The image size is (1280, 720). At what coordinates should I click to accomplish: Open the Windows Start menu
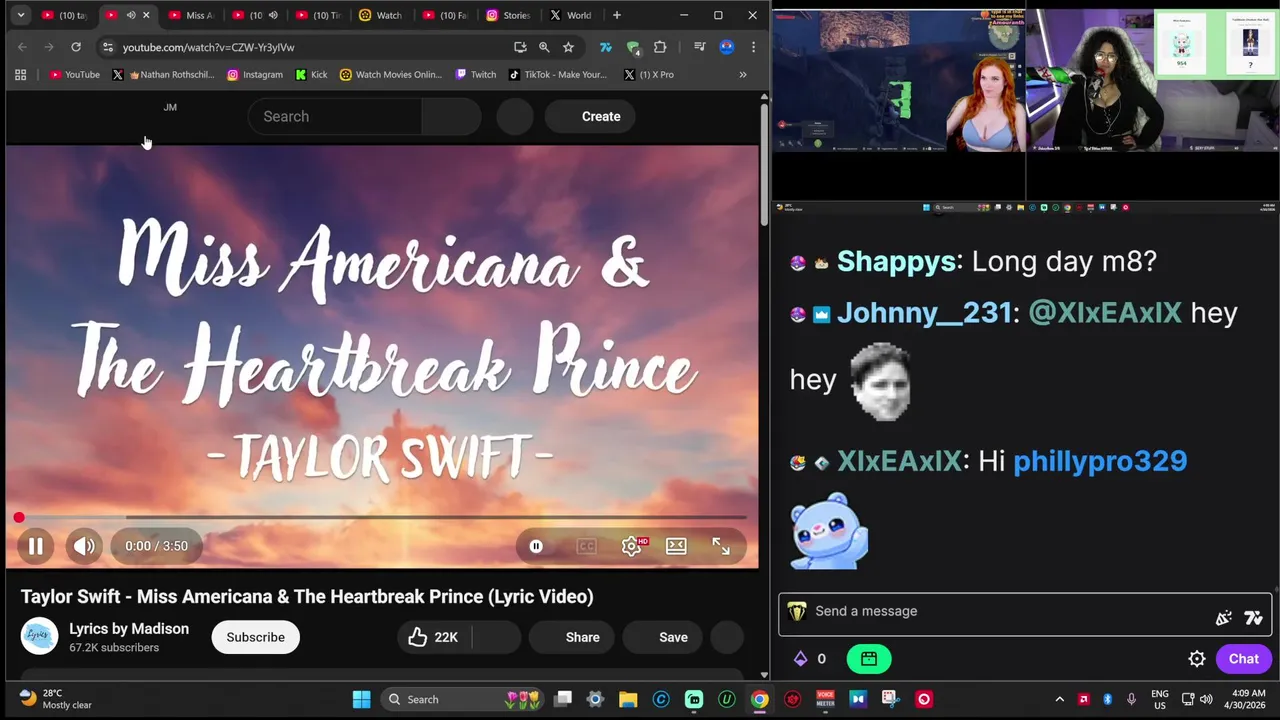point(361,699)
